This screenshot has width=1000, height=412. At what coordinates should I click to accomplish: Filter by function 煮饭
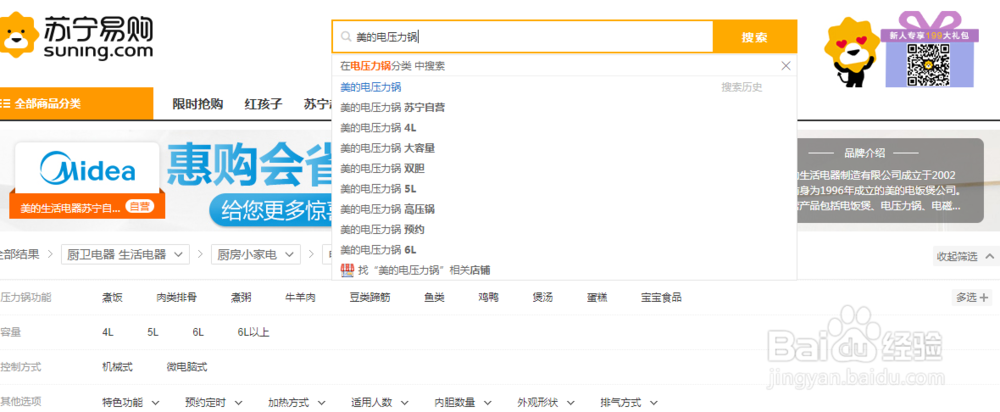click(x=112, y=297)
